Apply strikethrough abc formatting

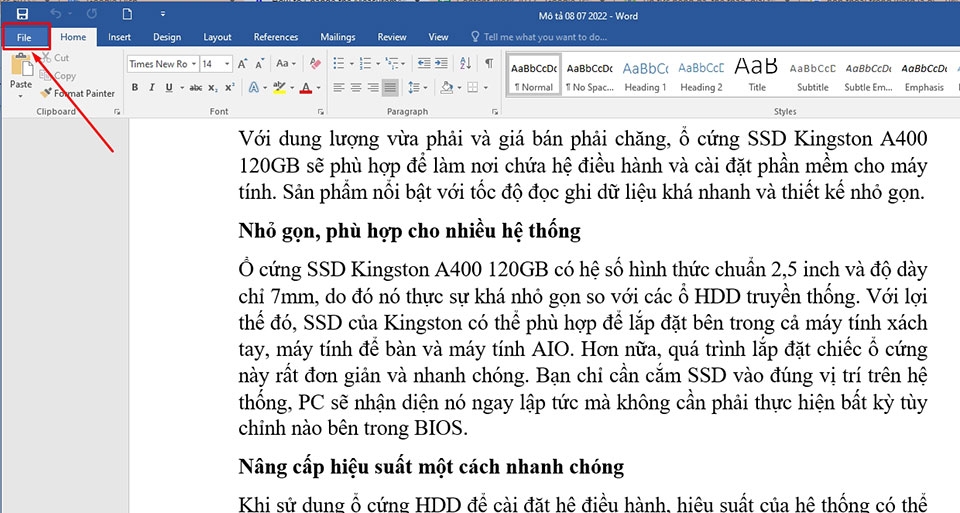tap(196, 88)
